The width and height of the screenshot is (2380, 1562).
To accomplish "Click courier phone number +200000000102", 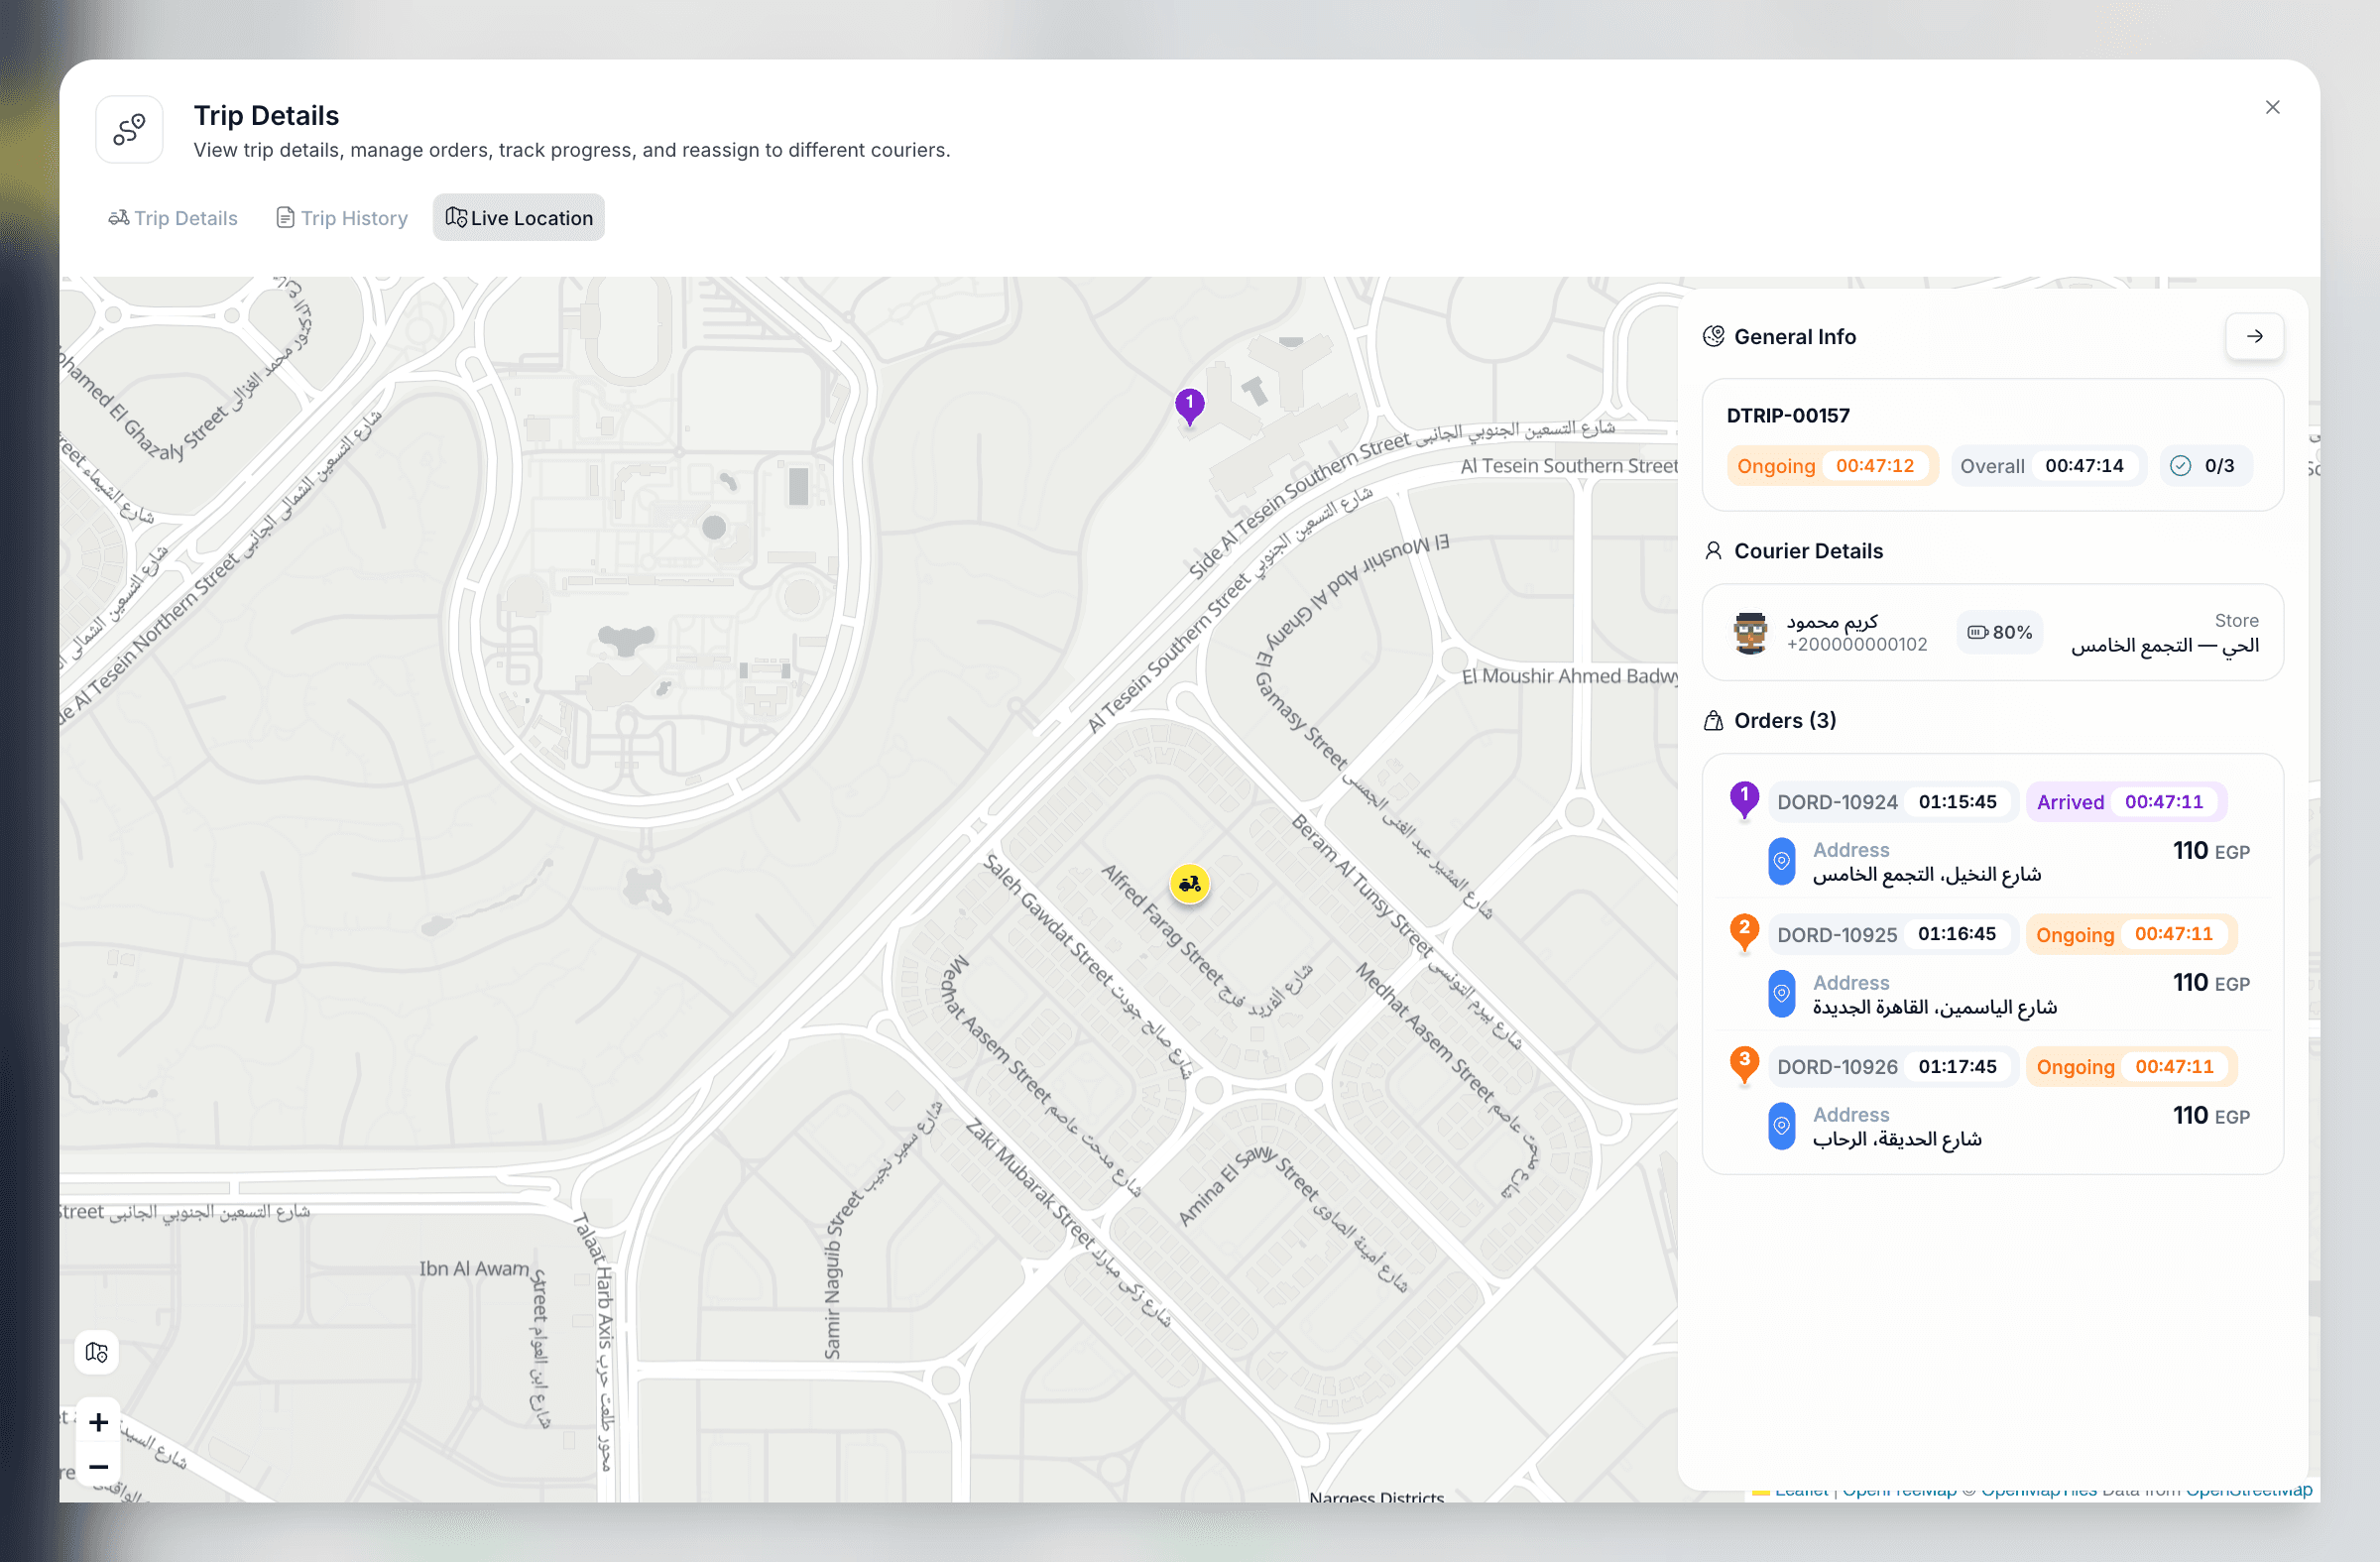I will coord(1857,645).
